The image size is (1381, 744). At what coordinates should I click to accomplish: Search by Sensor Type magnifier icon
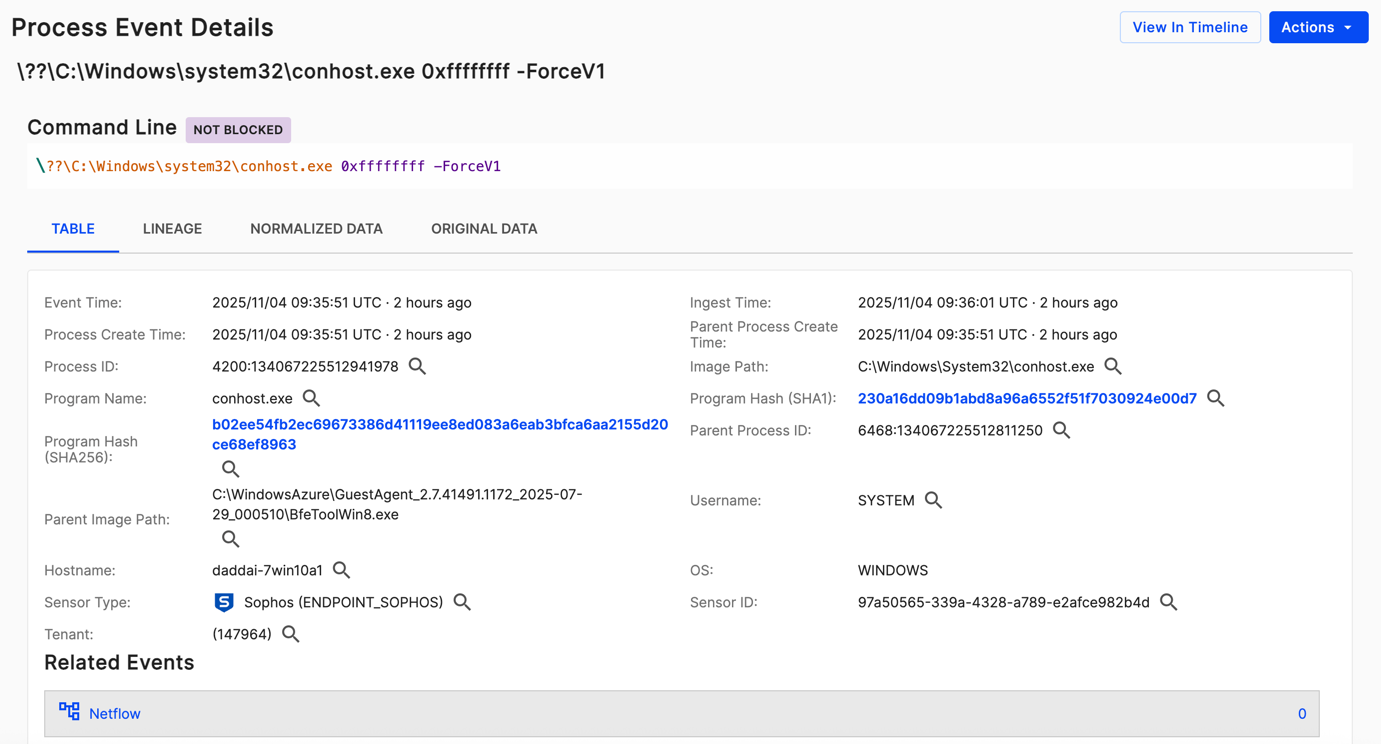click(x=462, y=602)
